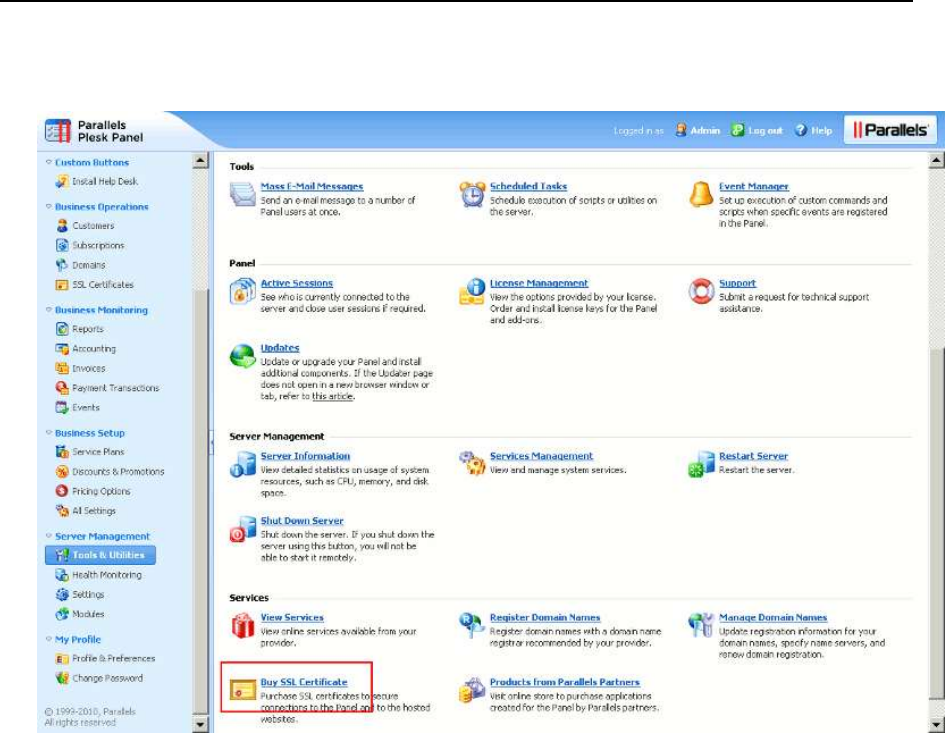The width and height of the screenshot is (945, 733).
Task: Open the Register Domain Names link
Action: (x=545, y=617)
